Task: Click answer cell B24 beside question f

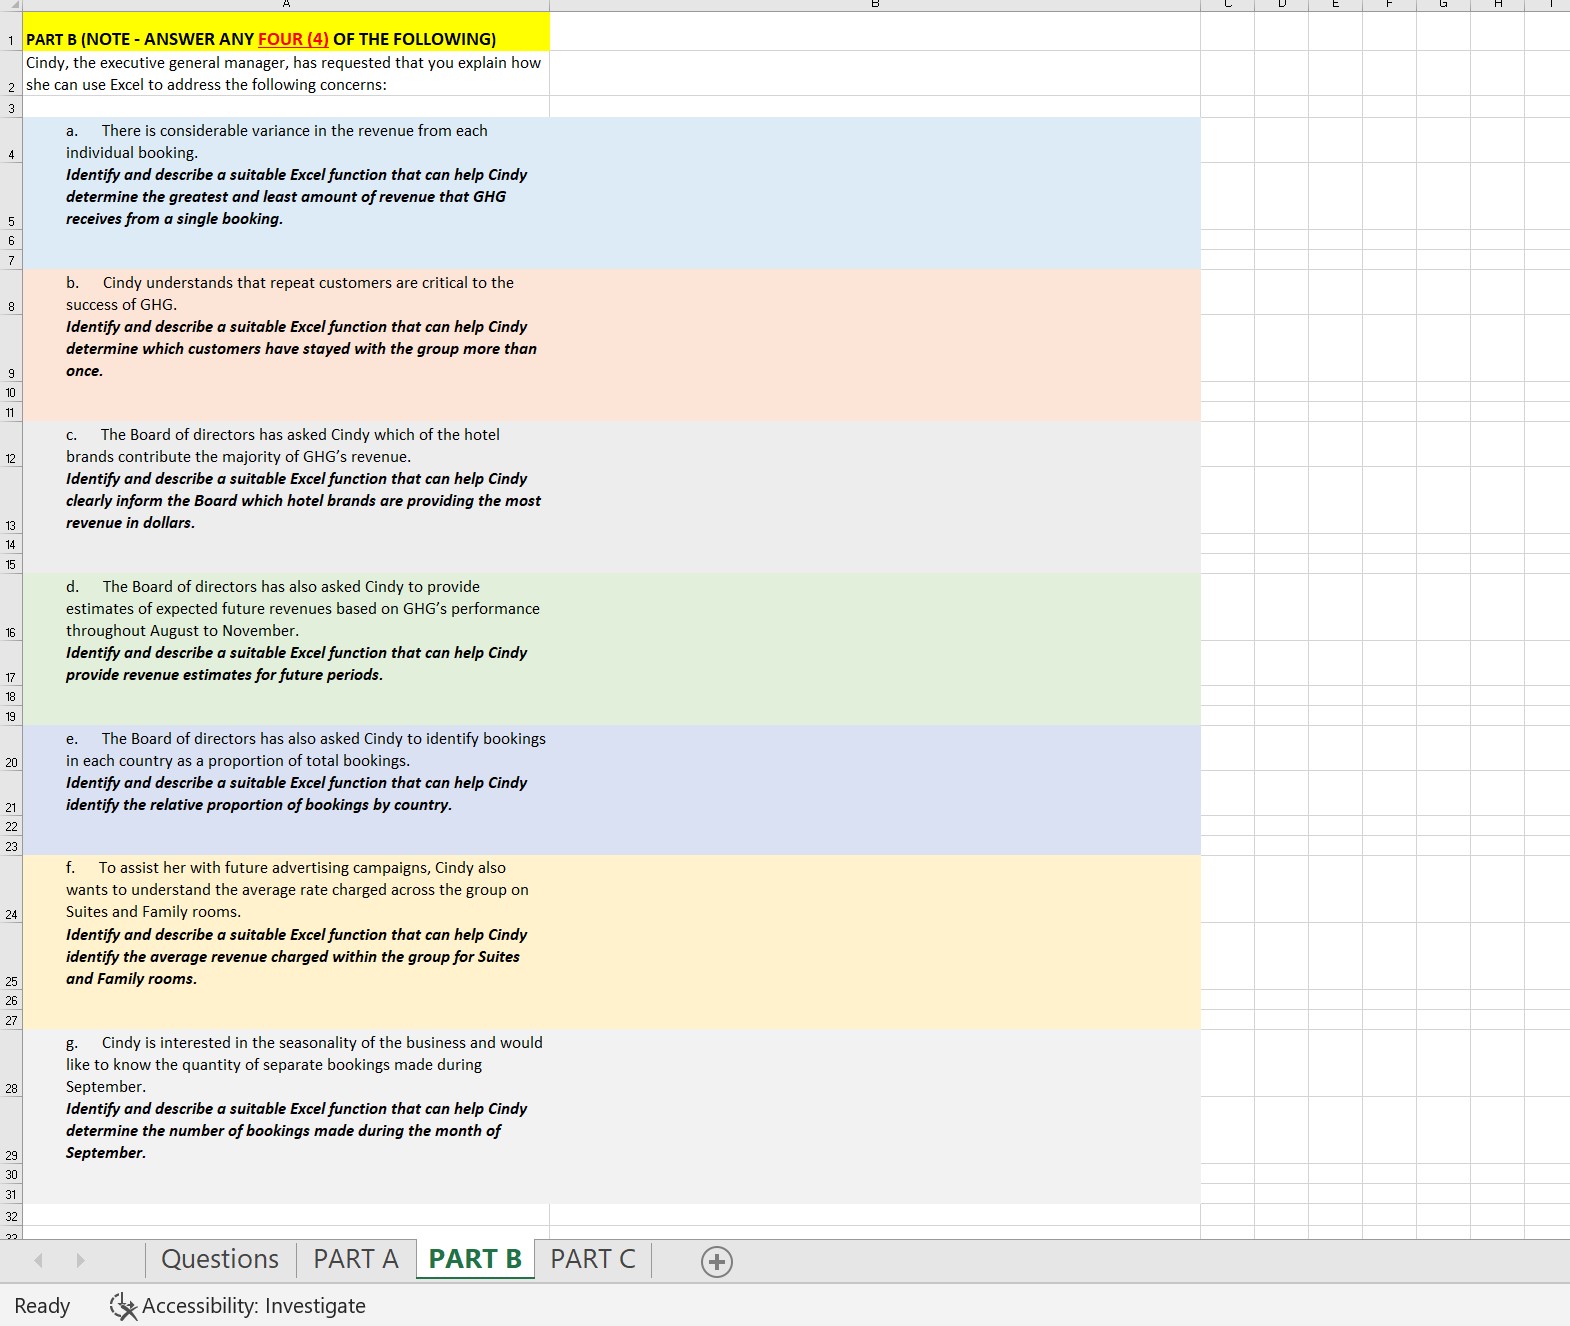Action: 875,889
